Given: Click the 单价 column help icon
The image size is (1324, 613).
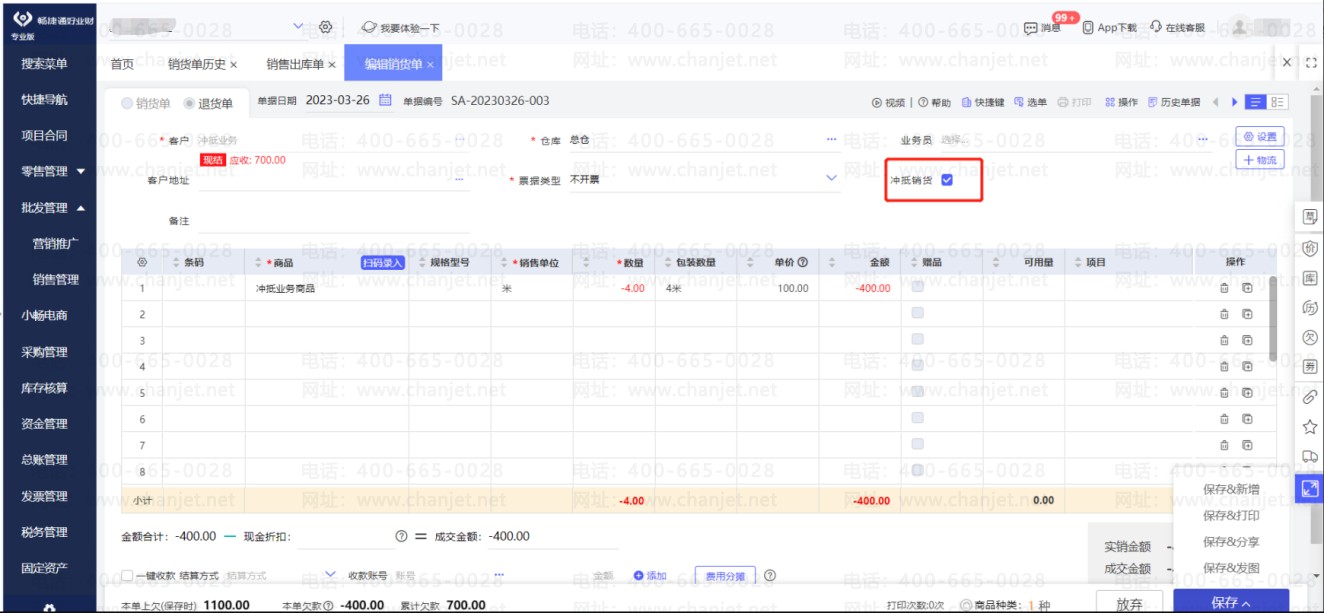Looking at the screenshot, I should click(x=802, y=262).
